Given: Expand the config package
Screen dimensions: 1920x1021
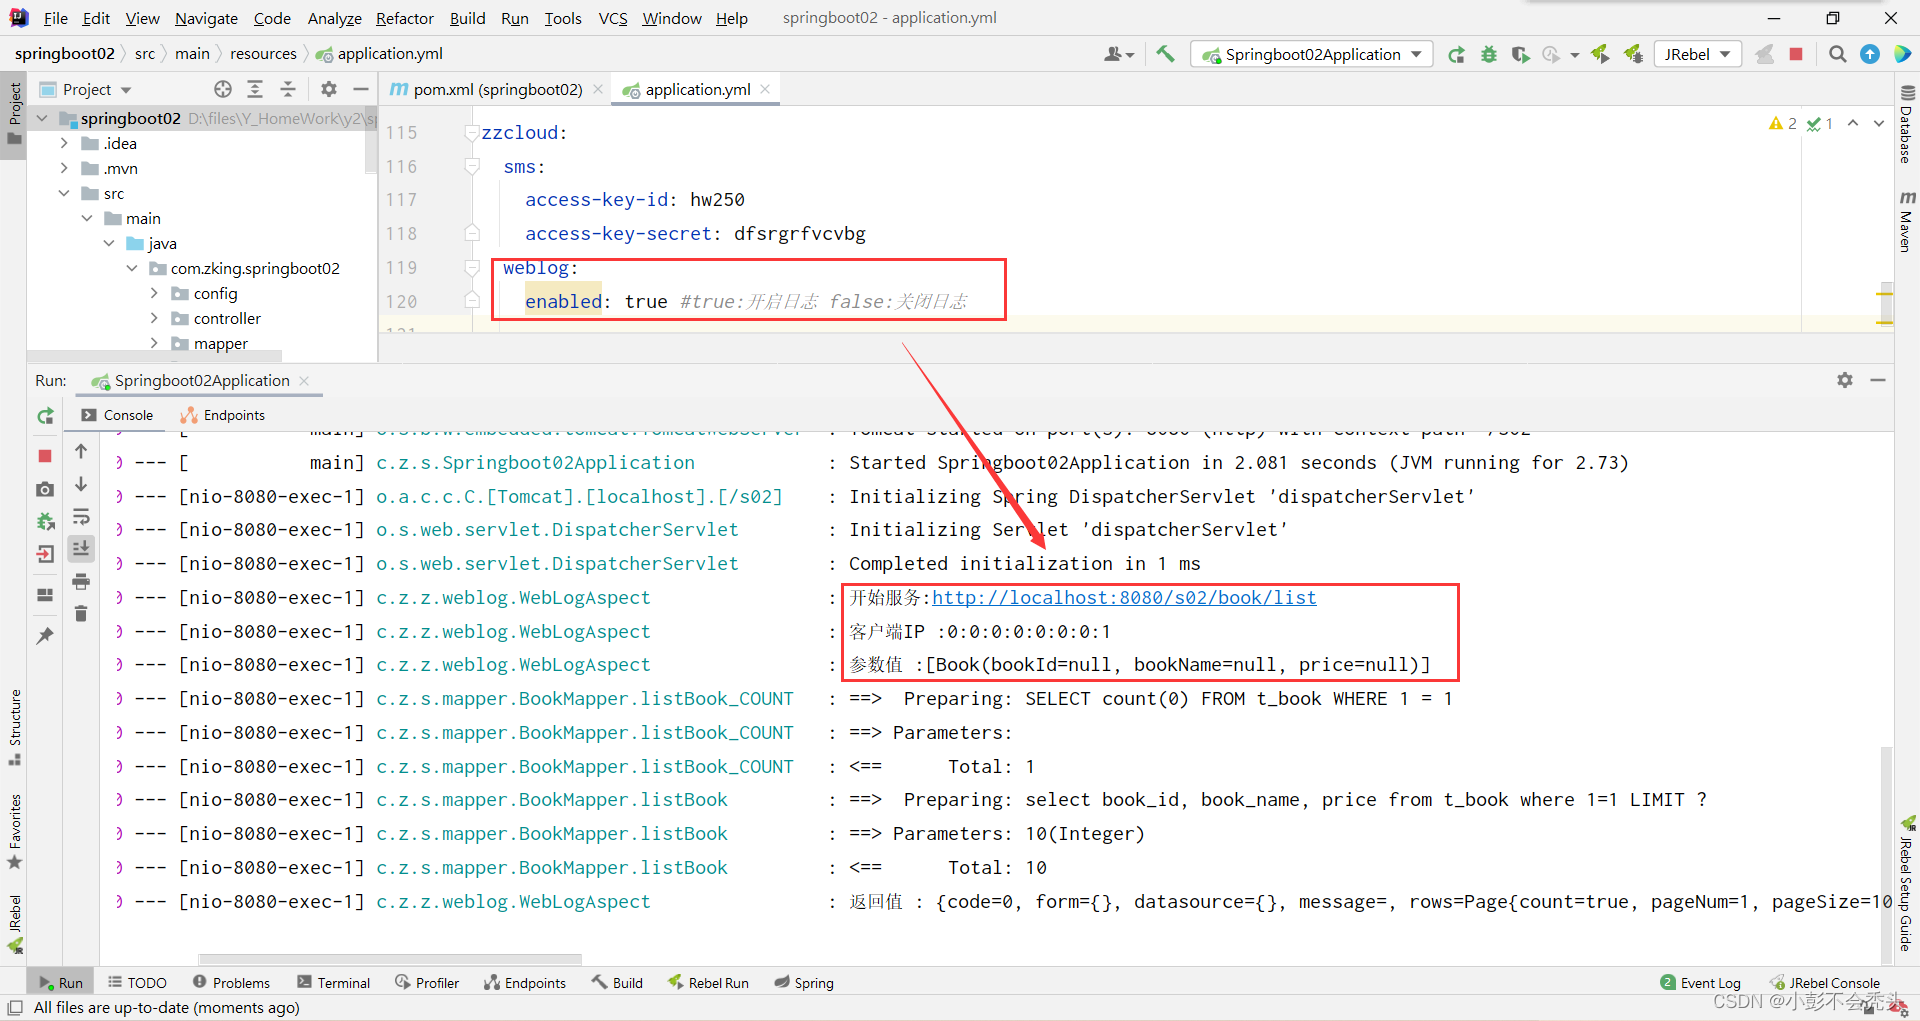Looking at the screenshot, I should click(x=154, y=293).
